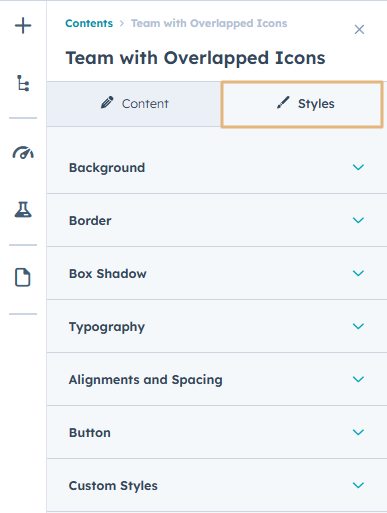This screenshot has width=387, height=513.
Task: Click the Team with Overlapped Icons breadcrumb
Action: pyautogui.click(x=209, y=23)
